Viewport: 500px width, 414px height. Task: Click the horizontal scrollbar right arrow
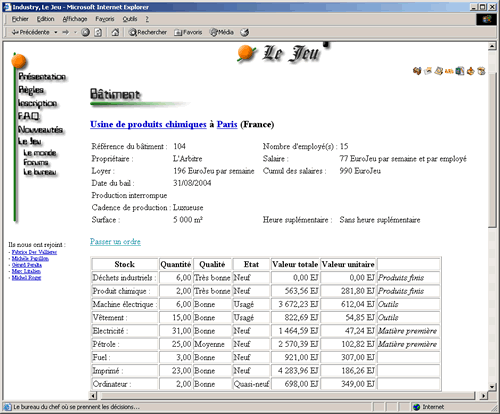[x=483, y=396]
